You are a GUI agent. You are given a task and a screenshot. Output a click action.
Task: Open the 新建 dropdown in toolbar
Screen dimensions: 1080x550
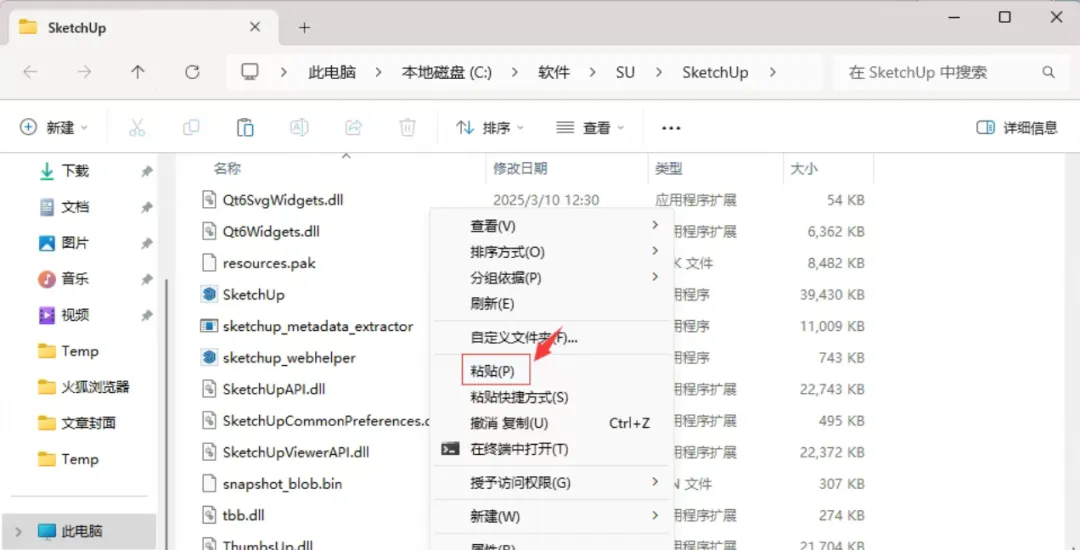tap(54, 127)
